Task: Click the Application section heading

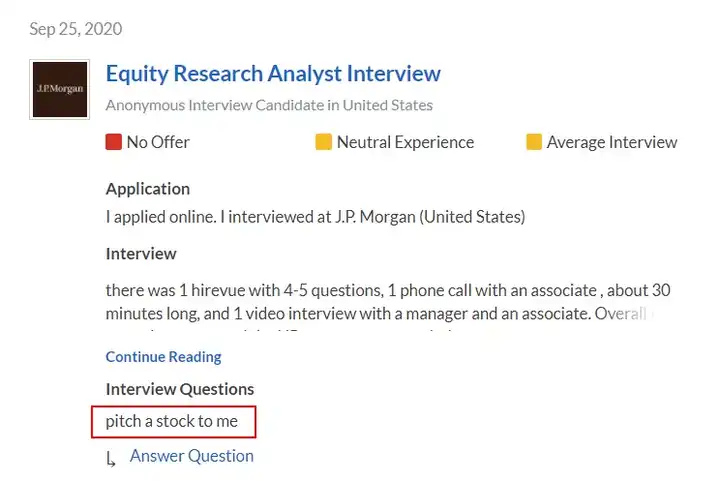Action: [148, 189]
